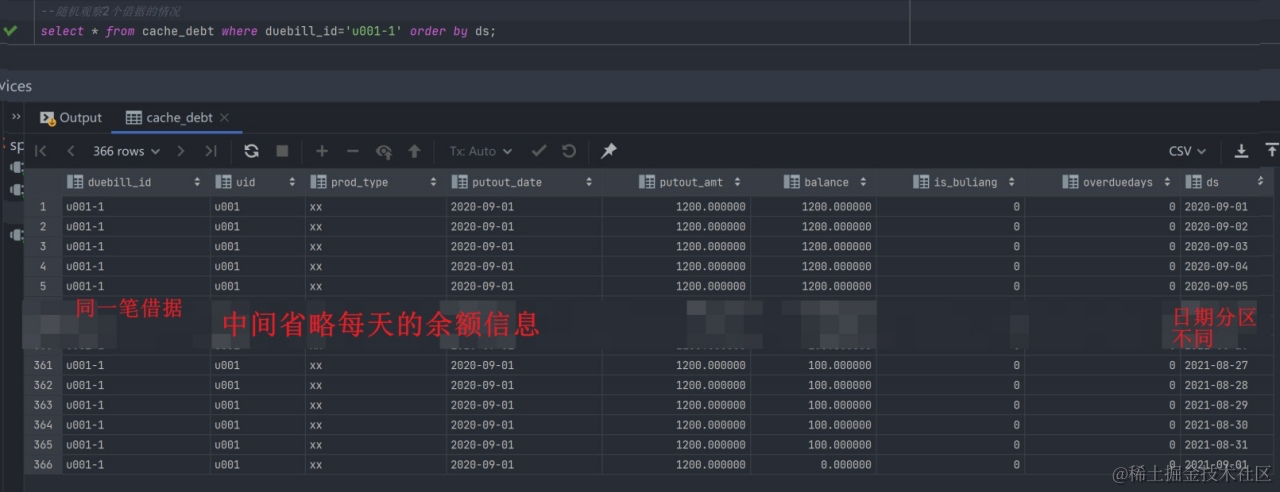Sort by is_buliang column arrows
The width and height of the screenshot is (1280, 492).
pos(1012,183)
